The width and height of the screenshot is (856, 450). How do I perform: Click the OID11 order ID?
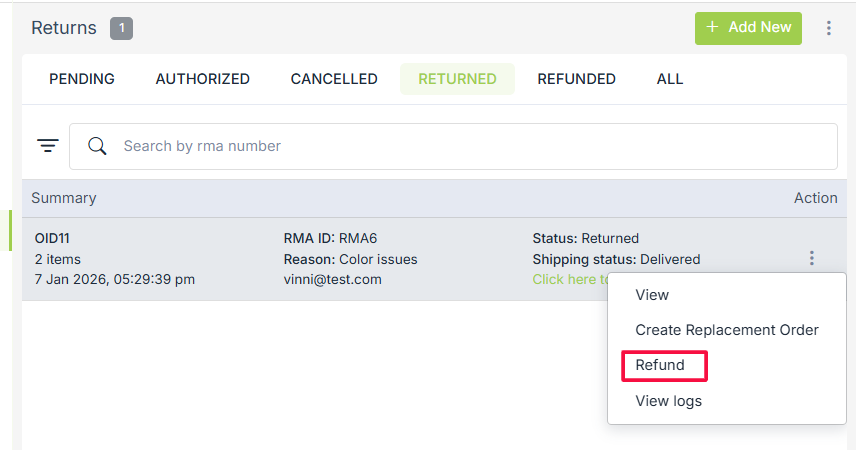point(52,238)
